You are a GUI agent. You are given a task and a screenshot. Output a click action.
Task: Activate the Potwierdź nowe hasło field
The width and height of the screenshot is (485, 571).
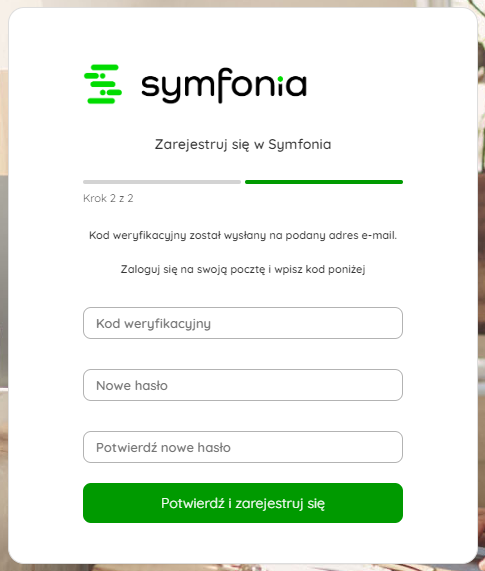[243, 447]
